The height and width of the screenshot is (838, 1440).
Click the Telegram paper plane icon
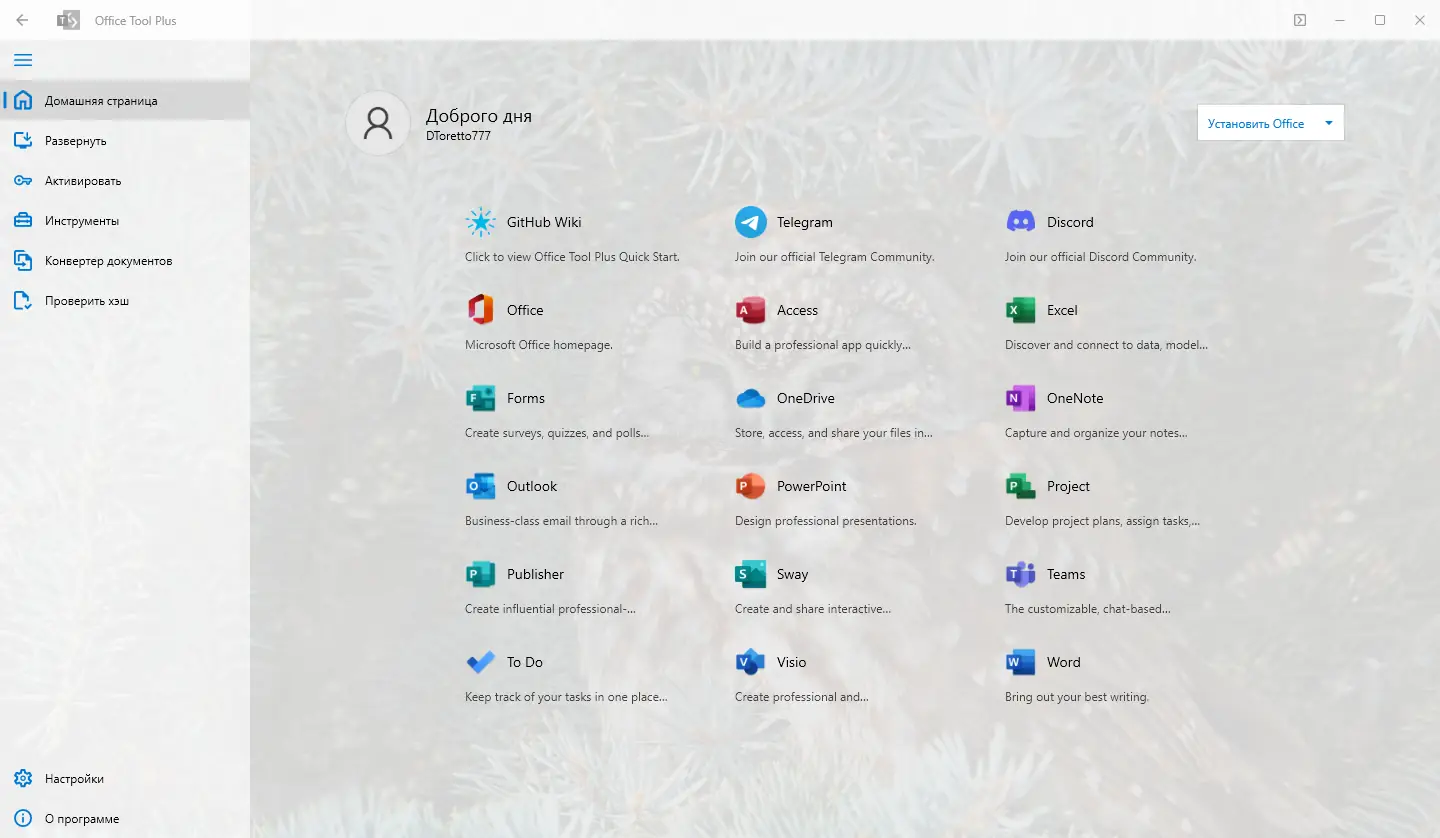[751, 222]
